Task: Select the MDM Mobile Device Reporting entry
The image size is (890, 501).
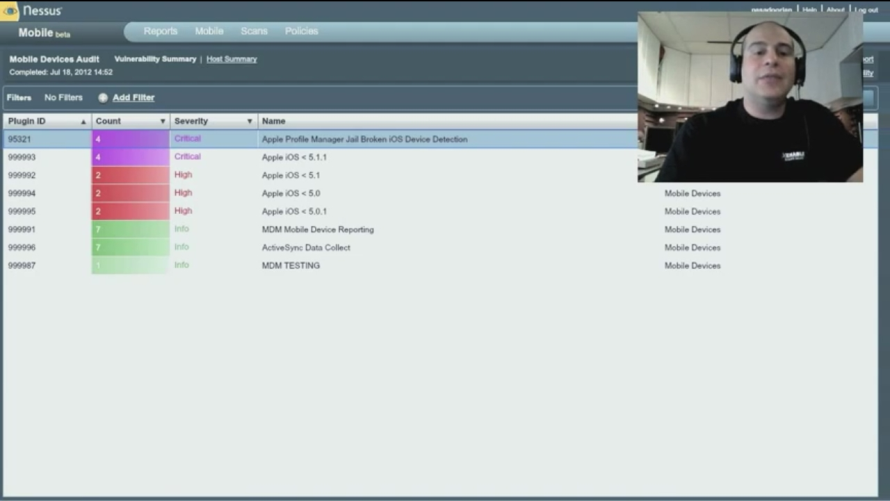Action: coord(318,230)
